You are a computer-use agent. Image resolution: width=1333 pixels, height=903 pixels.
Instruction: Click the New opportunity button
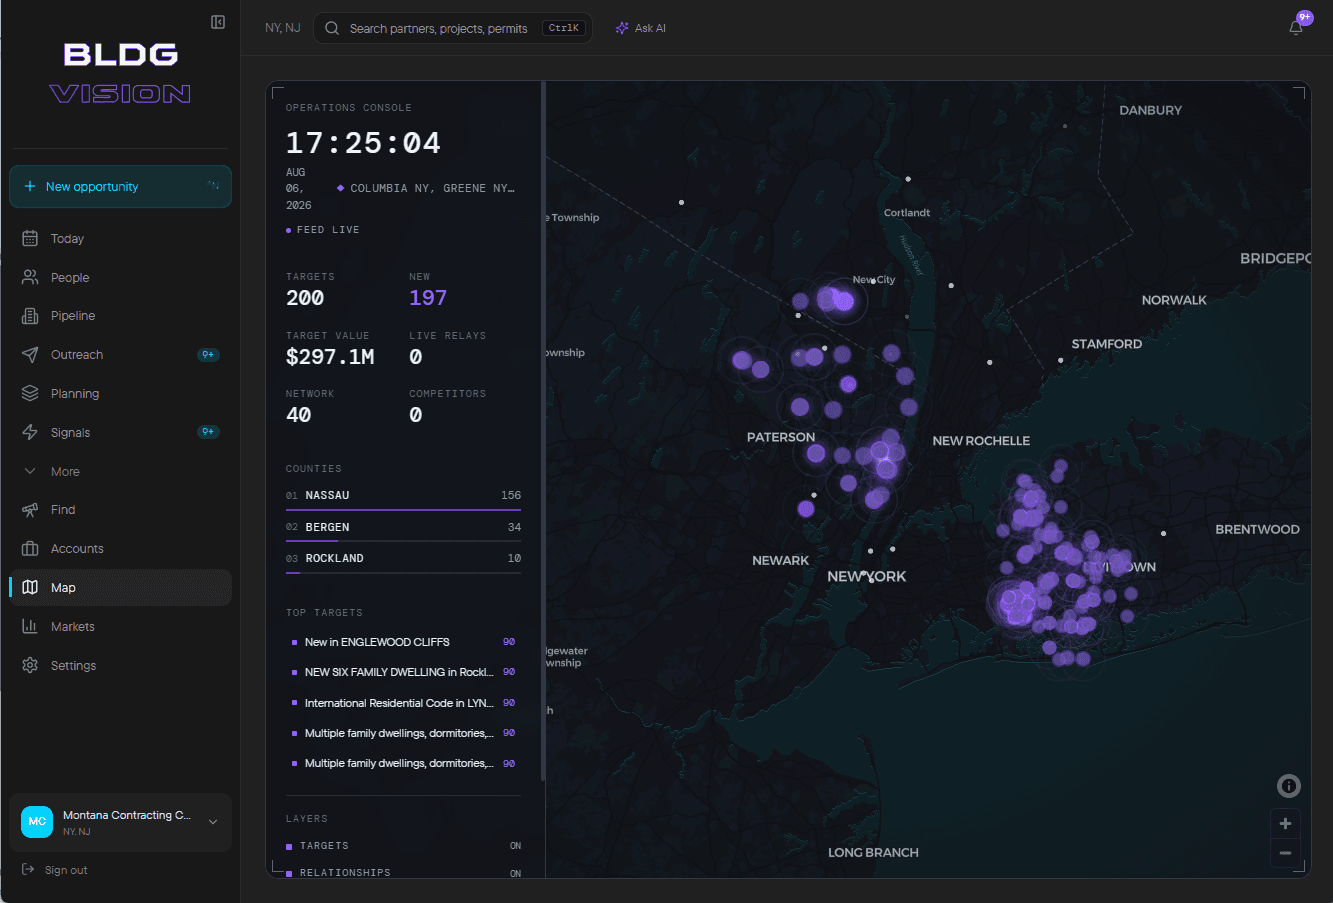[x=120, y=187]
